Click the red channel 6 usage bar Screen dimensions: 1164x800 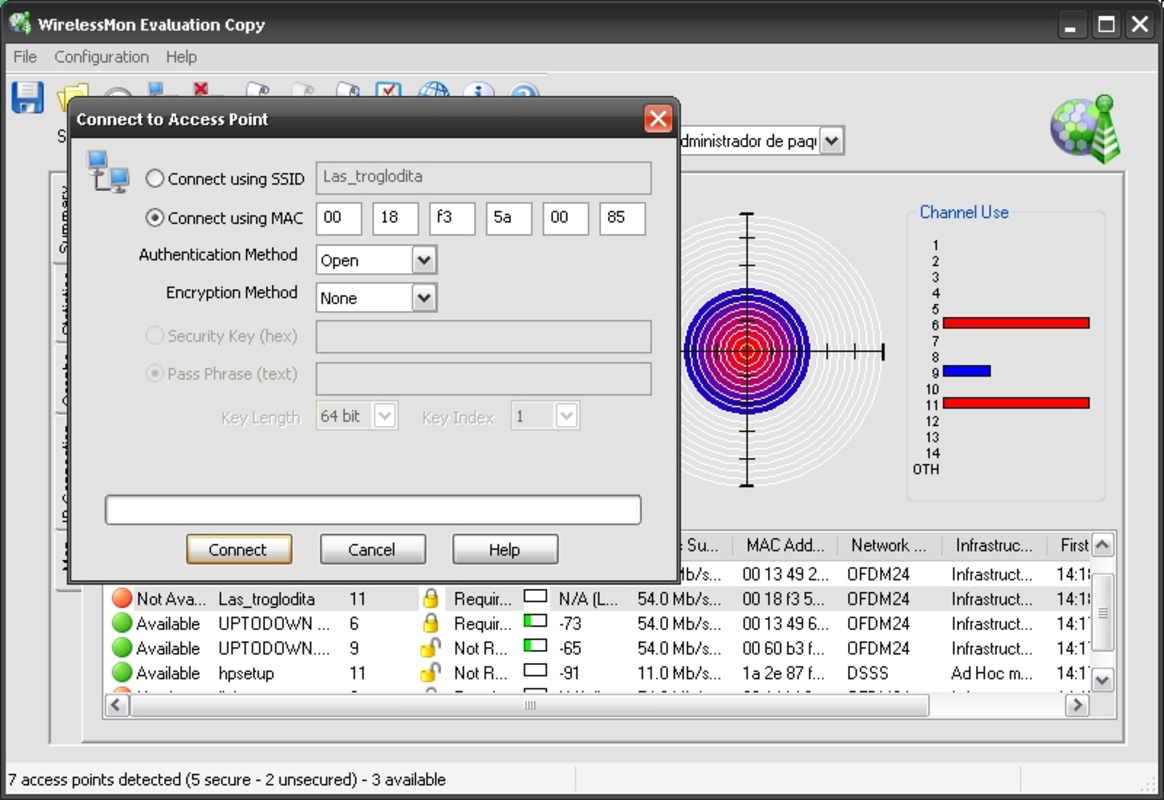[1016, 323]
